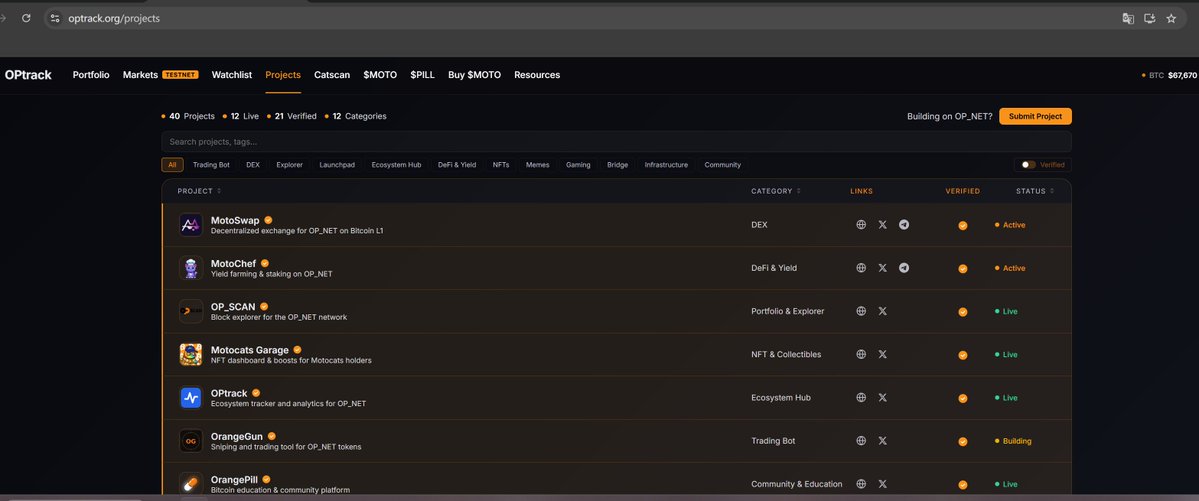Viewport: 1199px width, 501px height.
Task: Filter by Bridge category
Action: tap(617, 164)
